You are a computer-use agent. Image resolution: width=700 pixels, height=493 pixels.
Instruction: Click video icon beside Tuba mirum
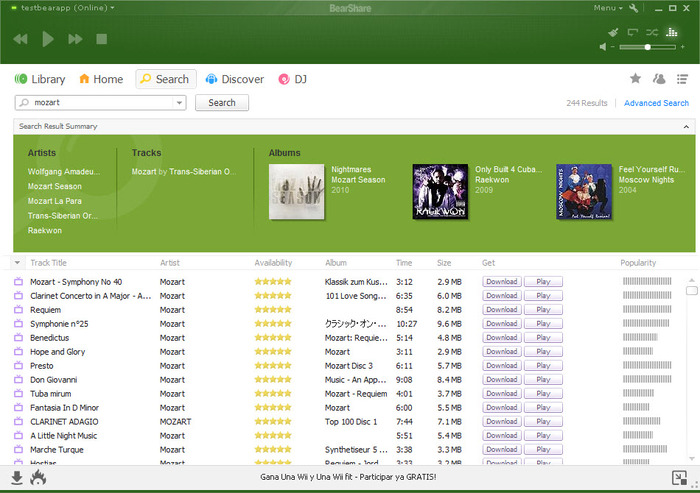click(x=18, y=393)
